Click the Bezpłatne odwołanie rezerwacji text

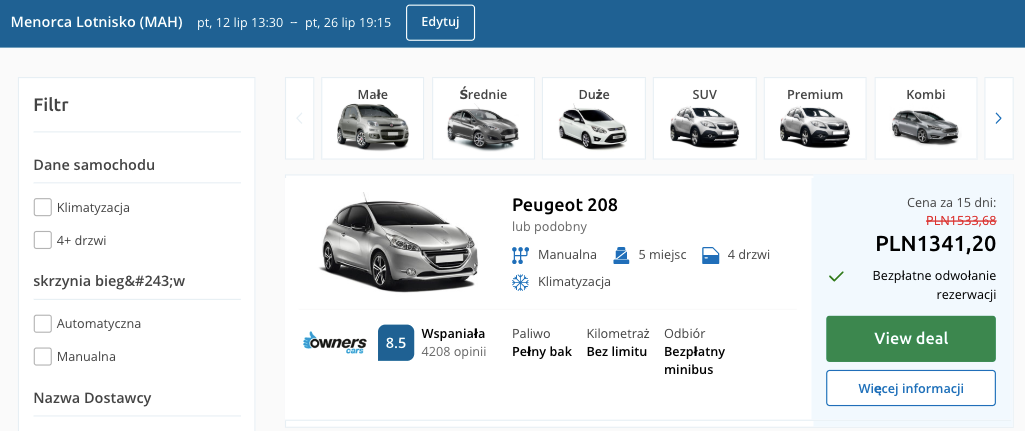pos(934,285)
